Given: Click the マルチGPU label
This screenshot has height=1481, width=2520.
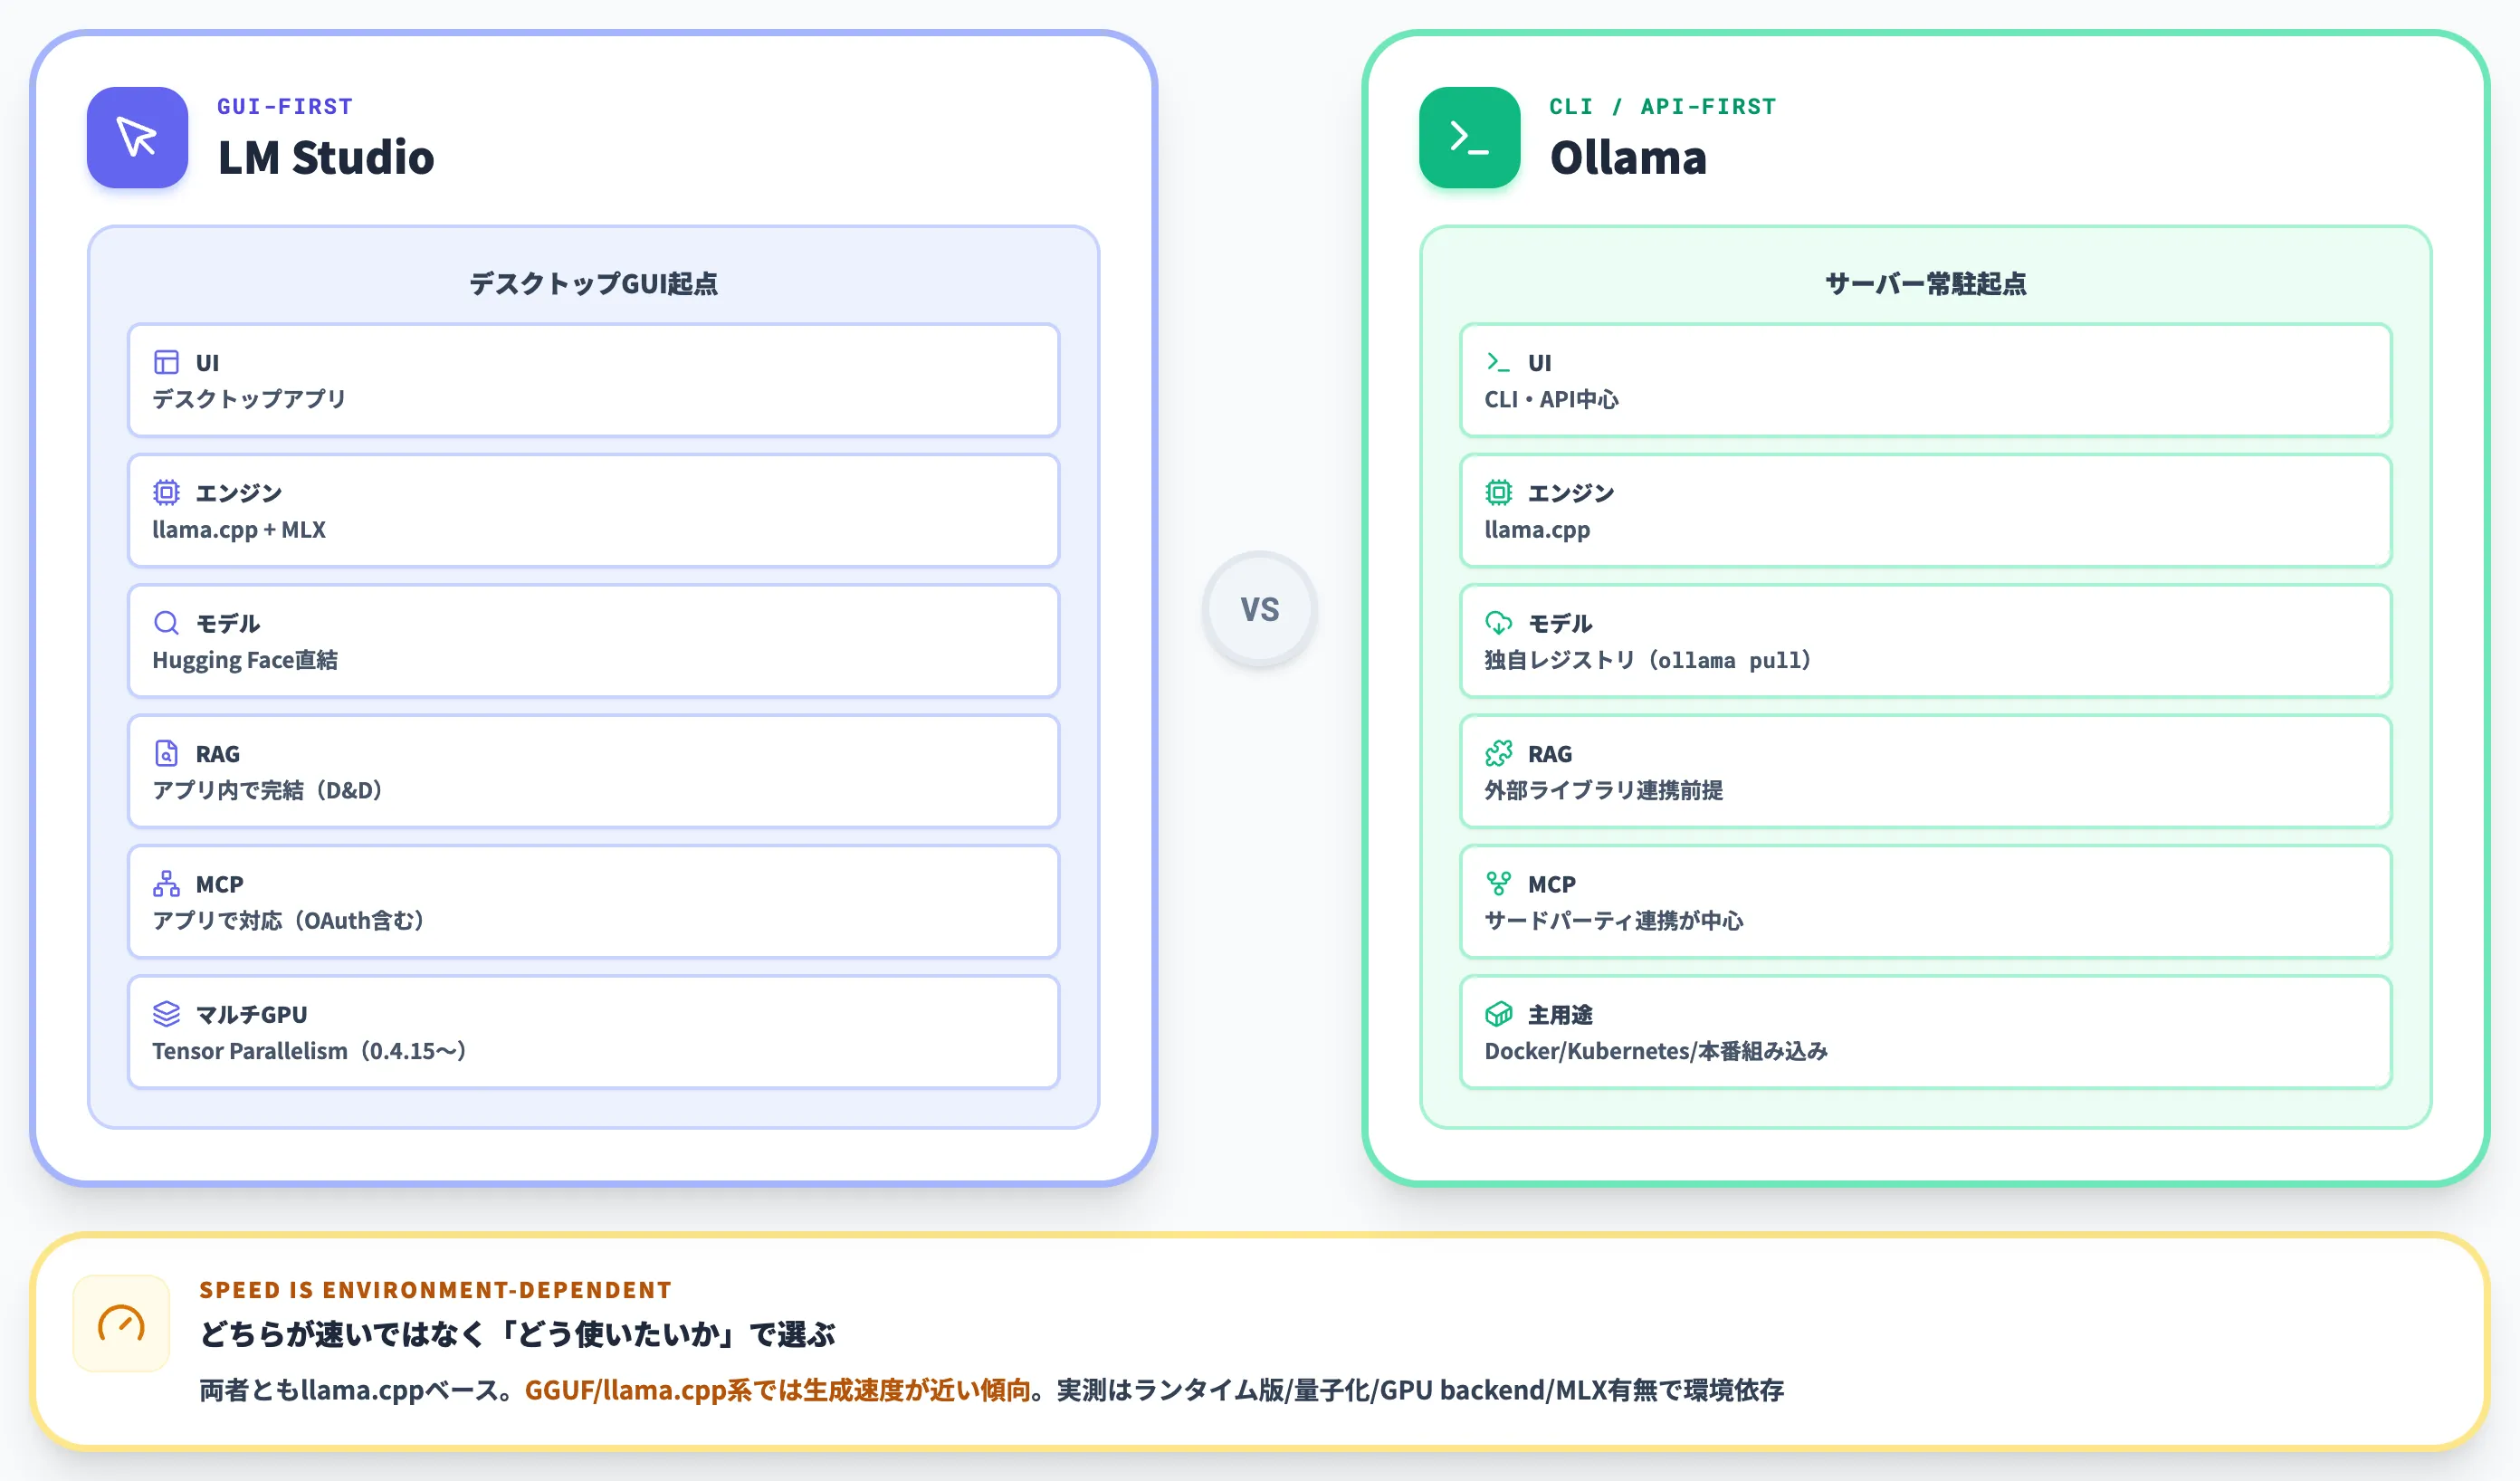Looking at the screenshot, I should pyautogui.click(x=251, y=1014).
